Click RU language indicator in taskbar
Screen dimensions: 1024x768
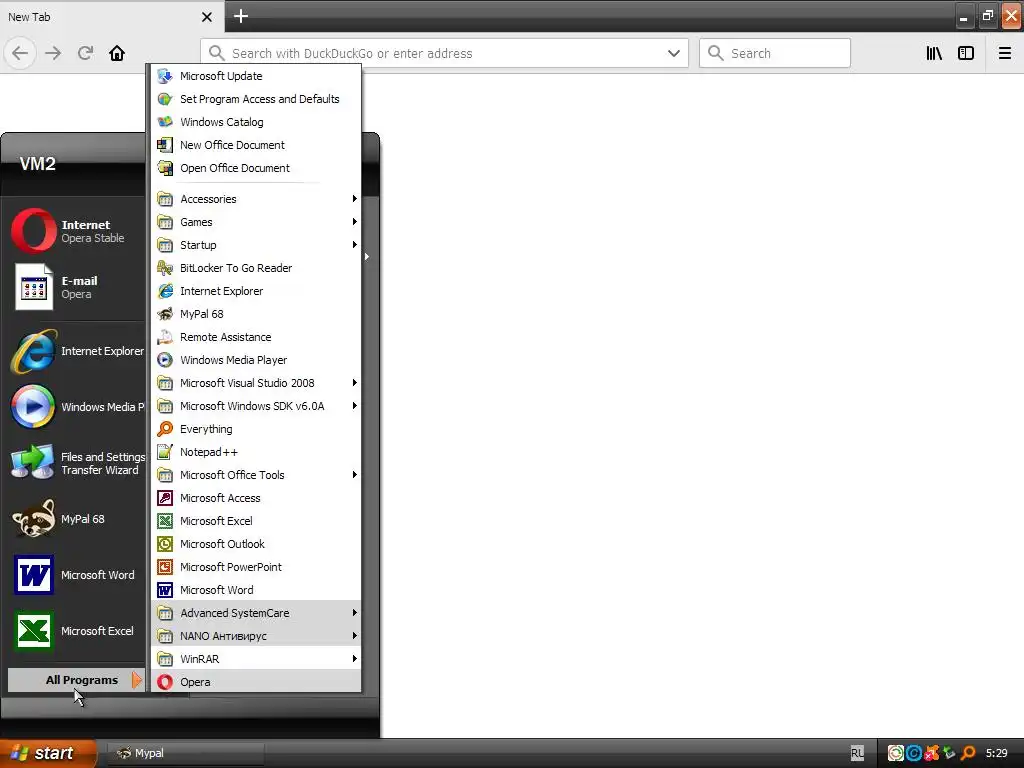(x=857, y=753)
